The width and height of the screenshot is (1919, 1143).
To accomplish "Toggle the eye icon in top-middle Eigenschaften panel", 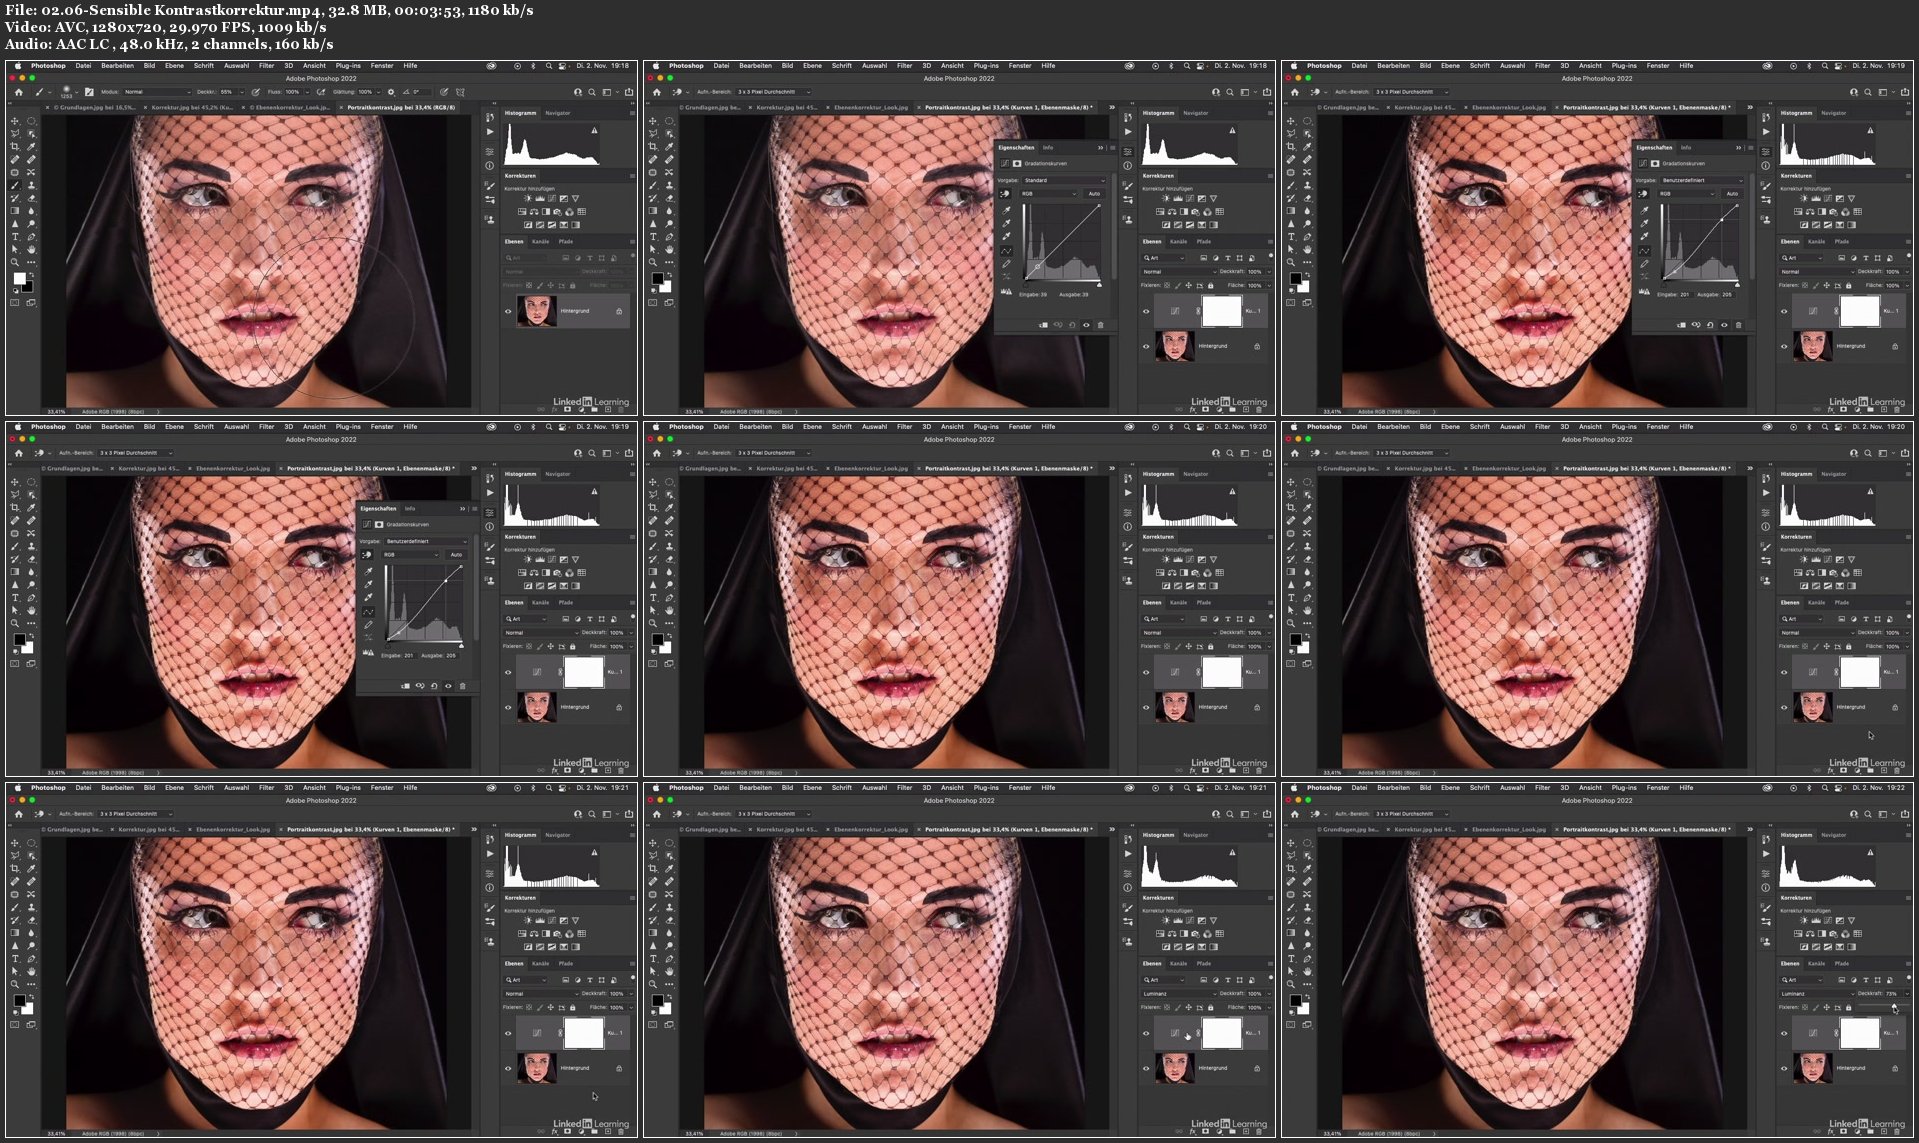I will (1086, 325).
